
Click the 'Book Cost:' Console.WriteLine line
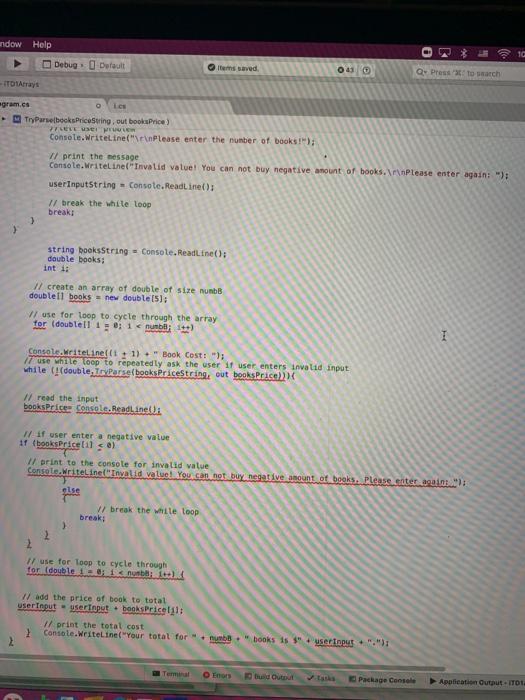126,354
